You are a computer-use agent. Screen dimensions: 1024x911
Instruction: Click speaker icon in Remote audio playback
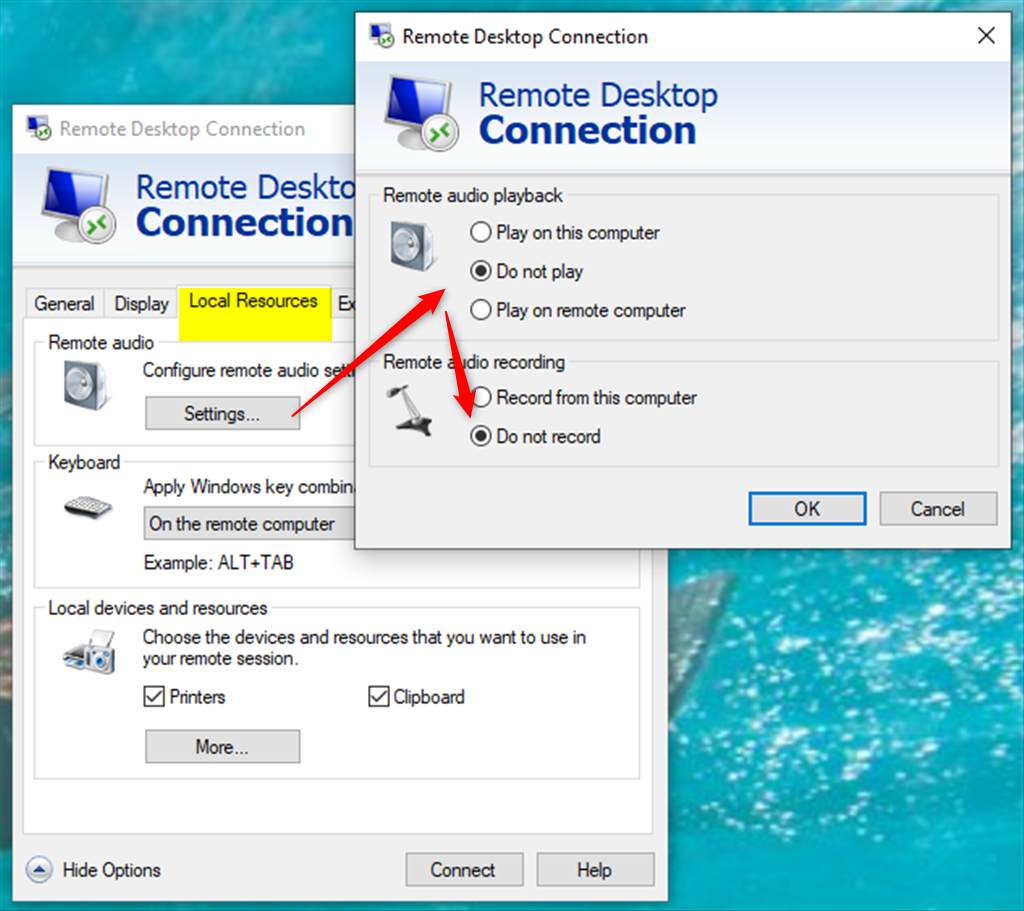pos(413,246)
